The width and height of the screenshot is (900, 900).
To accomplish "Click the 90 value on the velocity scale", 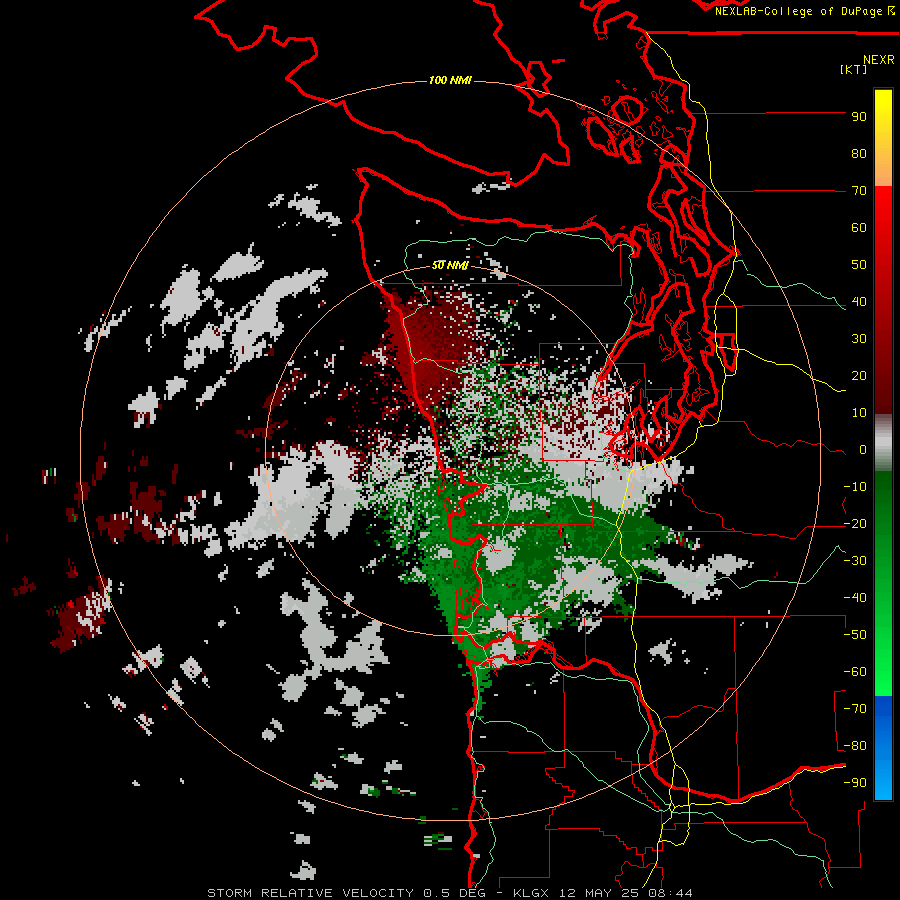I will [859, 117].
